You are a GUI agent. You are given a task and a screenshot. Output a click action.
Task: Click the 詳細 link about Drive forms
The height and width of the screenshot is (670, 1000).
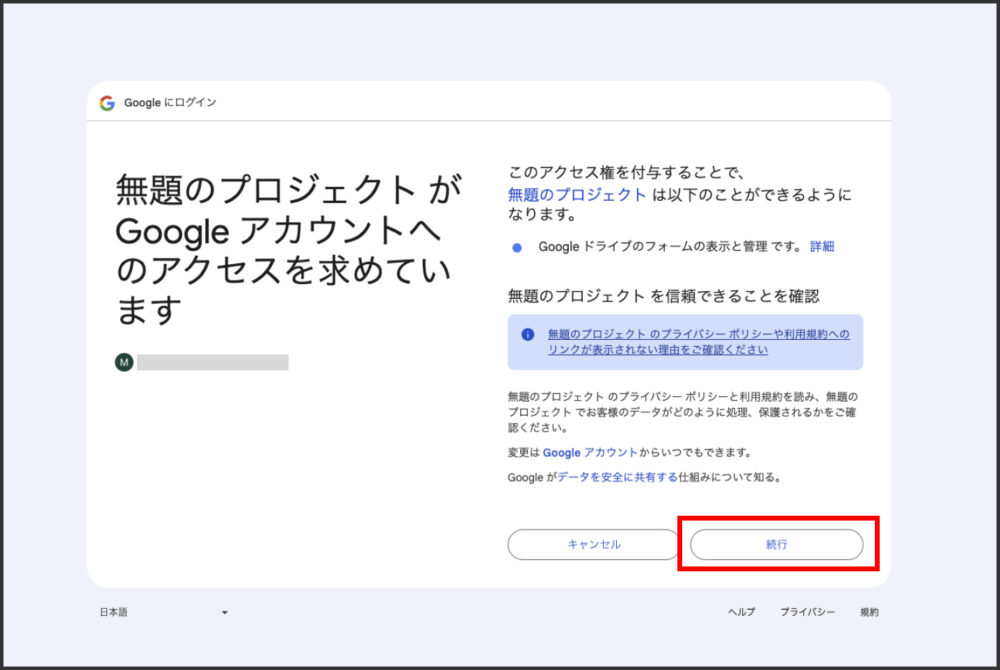pyautogui.click(x=824, y=245)
